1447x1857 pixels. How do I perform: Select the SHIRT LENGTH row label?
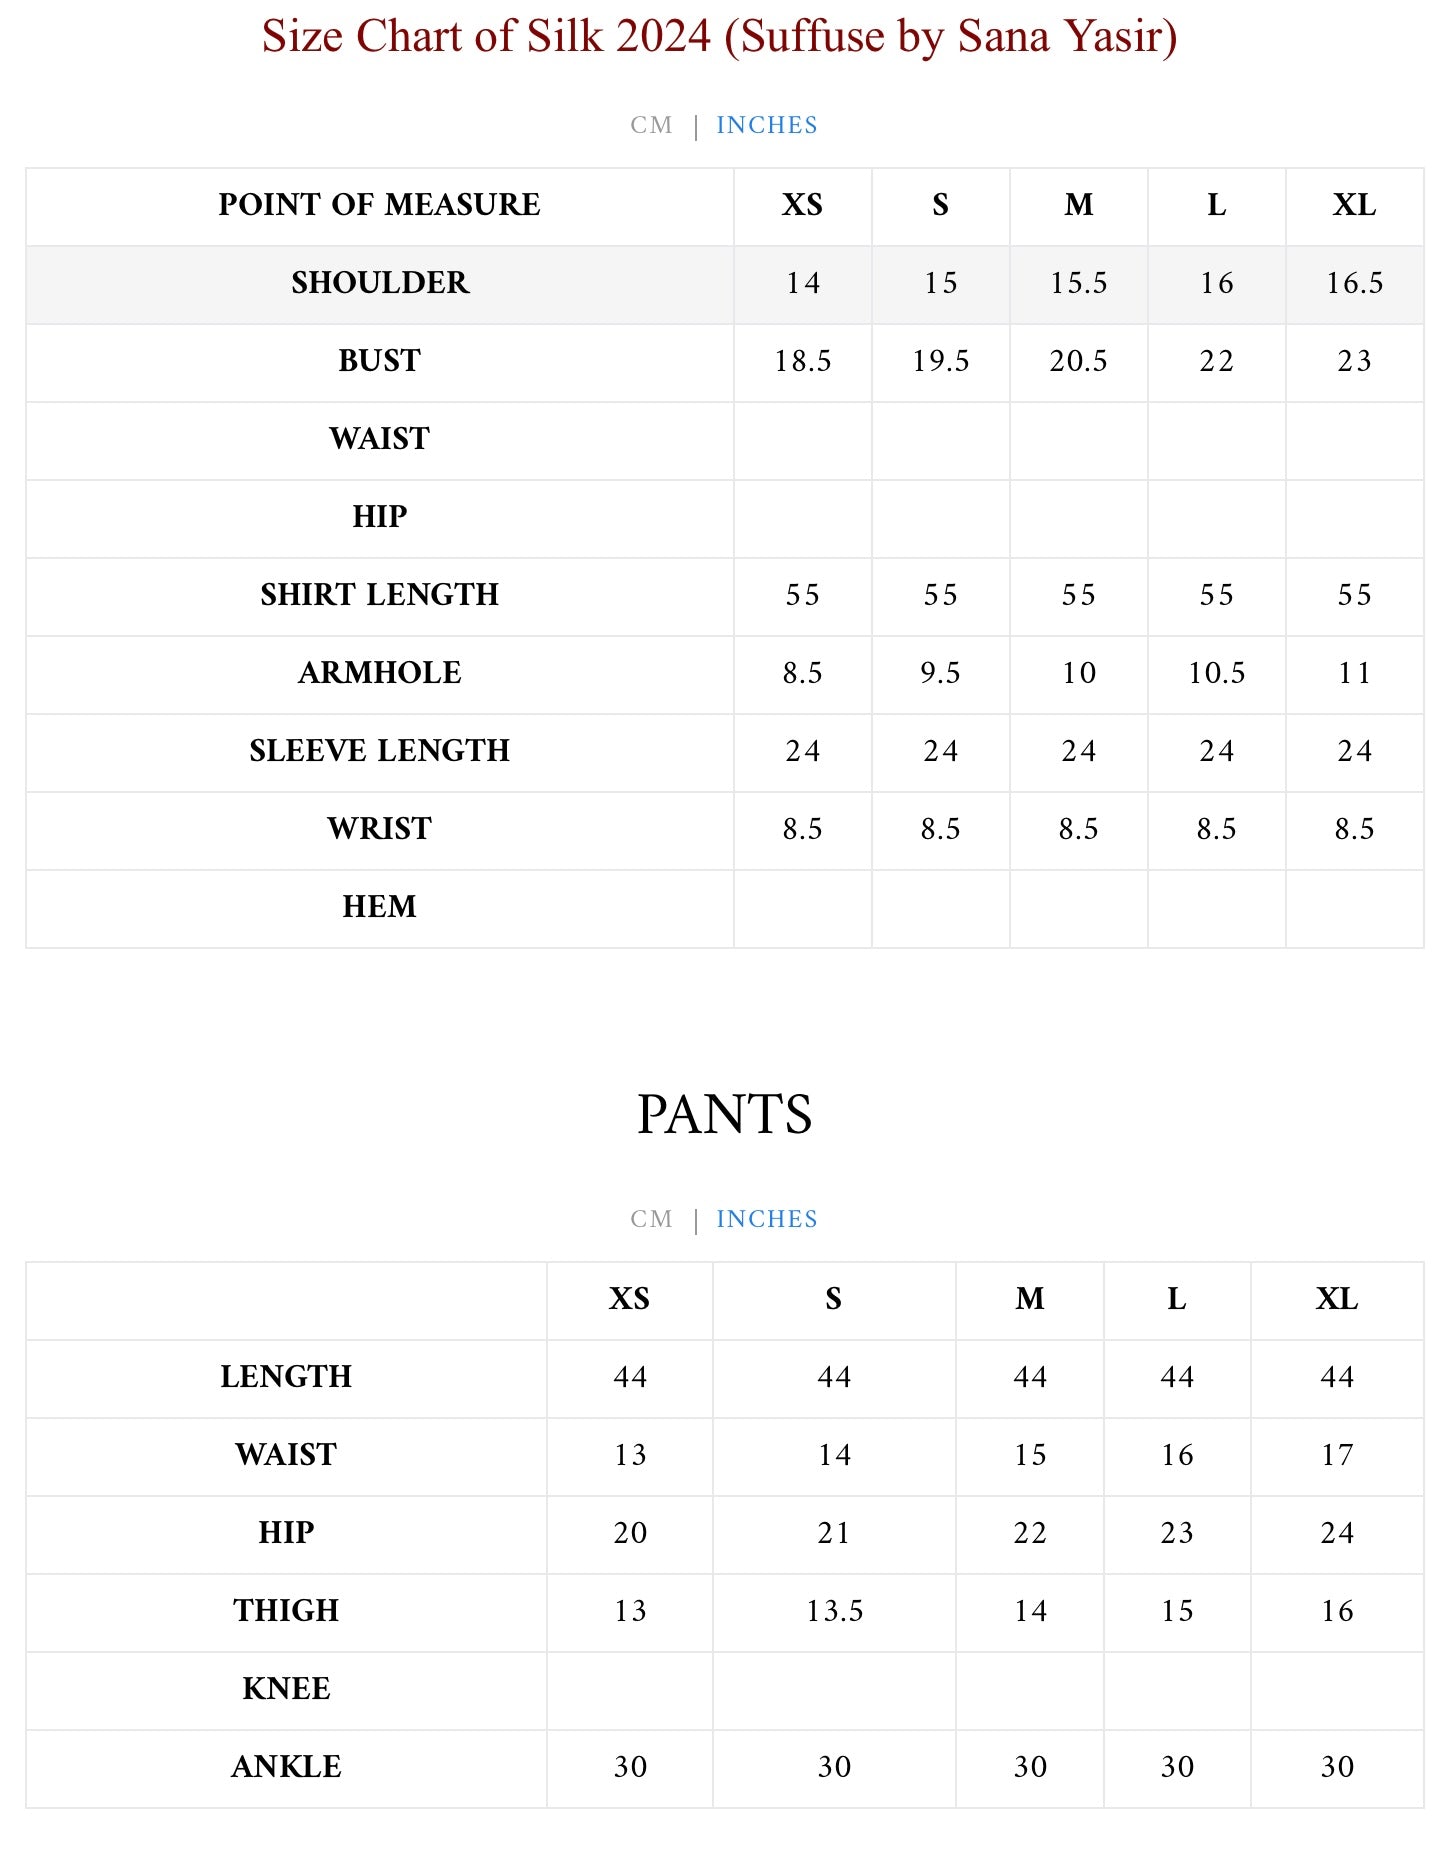[x=379, y=595]
